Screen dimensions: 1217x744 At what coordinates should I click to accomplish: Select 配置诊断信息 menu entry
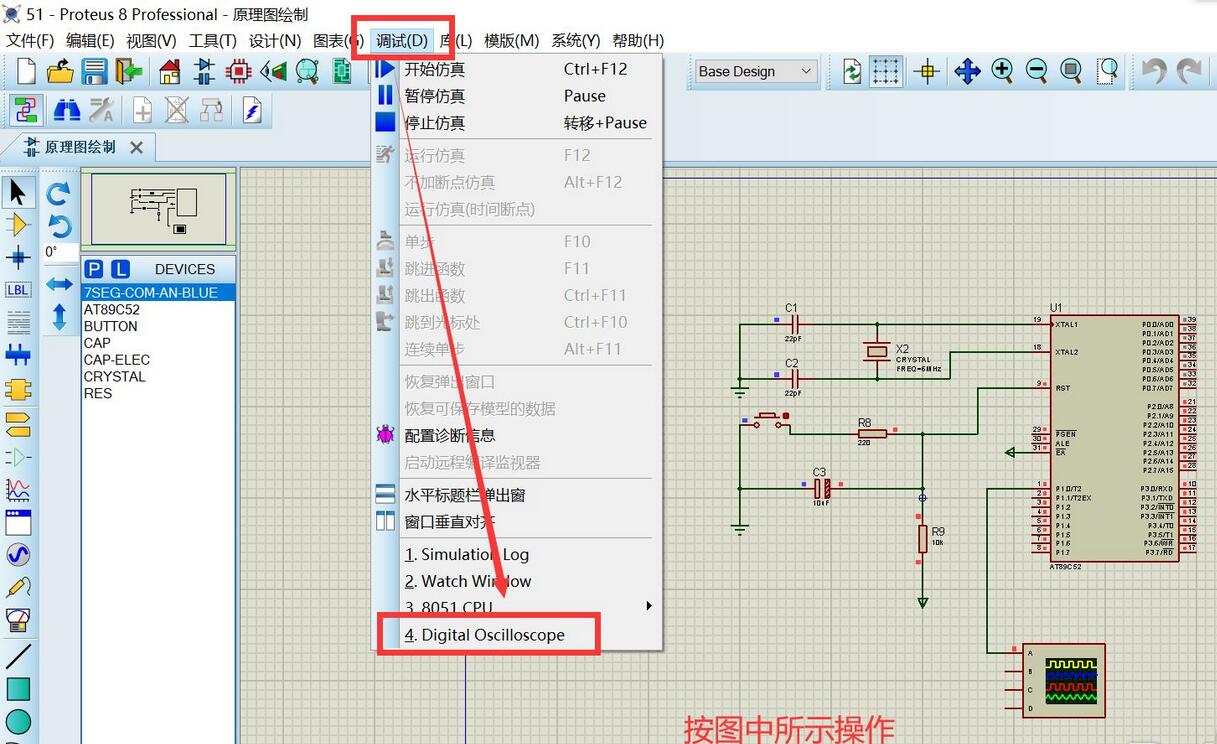point(516,435)
